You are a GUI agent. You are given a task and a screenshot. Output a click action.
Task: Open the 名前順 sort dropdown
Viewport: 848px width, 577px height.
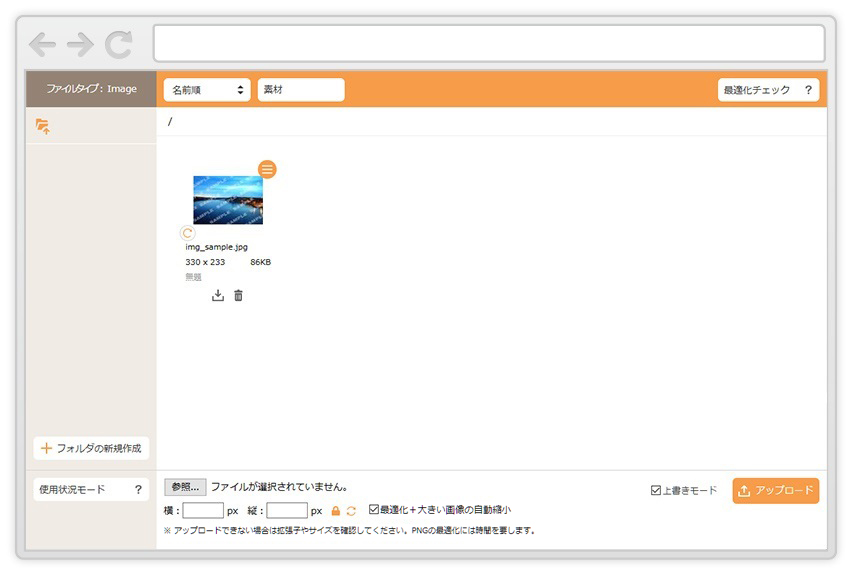pos(207,90)
